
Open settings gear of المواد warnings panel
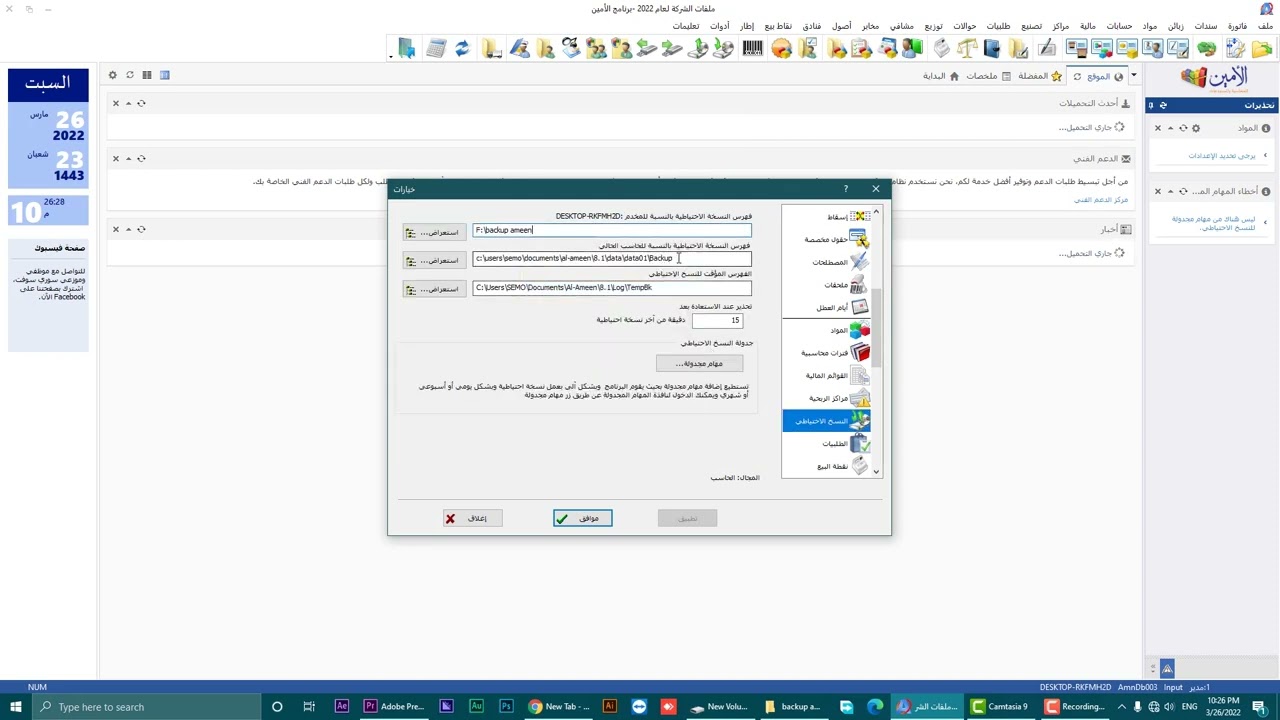click(1196, 128)
